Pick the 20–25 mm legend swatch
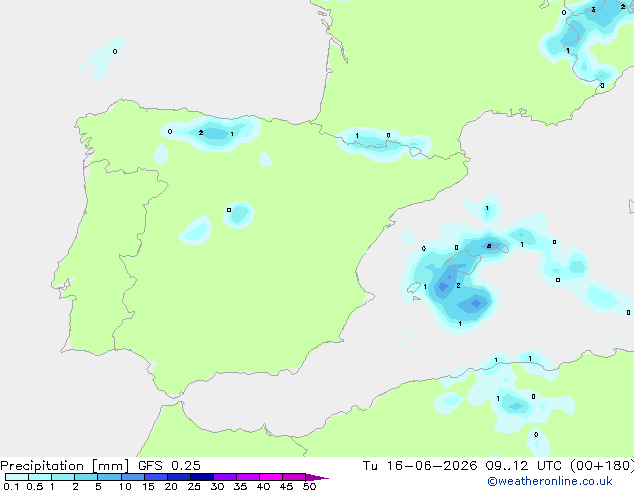 [178, 477]
